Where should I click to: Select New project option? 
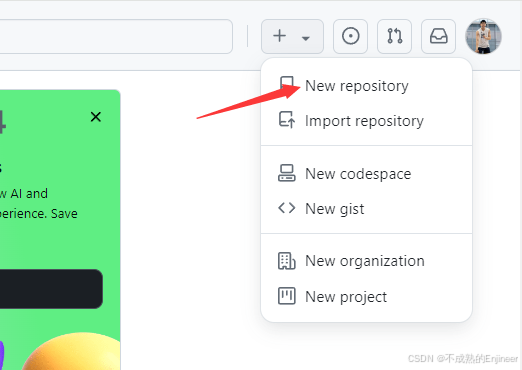click(367, 296)
